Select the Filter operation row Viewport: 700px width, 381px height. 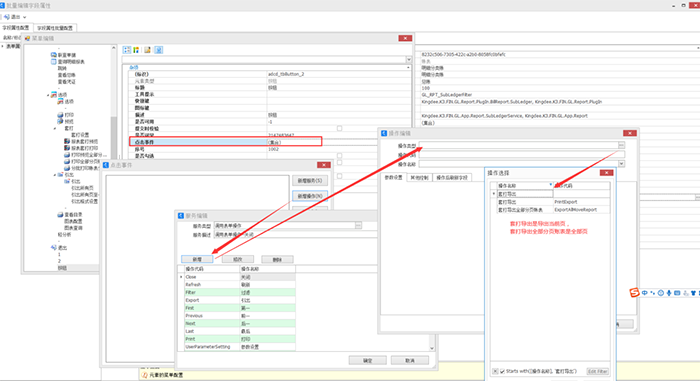tap(240, 292)
